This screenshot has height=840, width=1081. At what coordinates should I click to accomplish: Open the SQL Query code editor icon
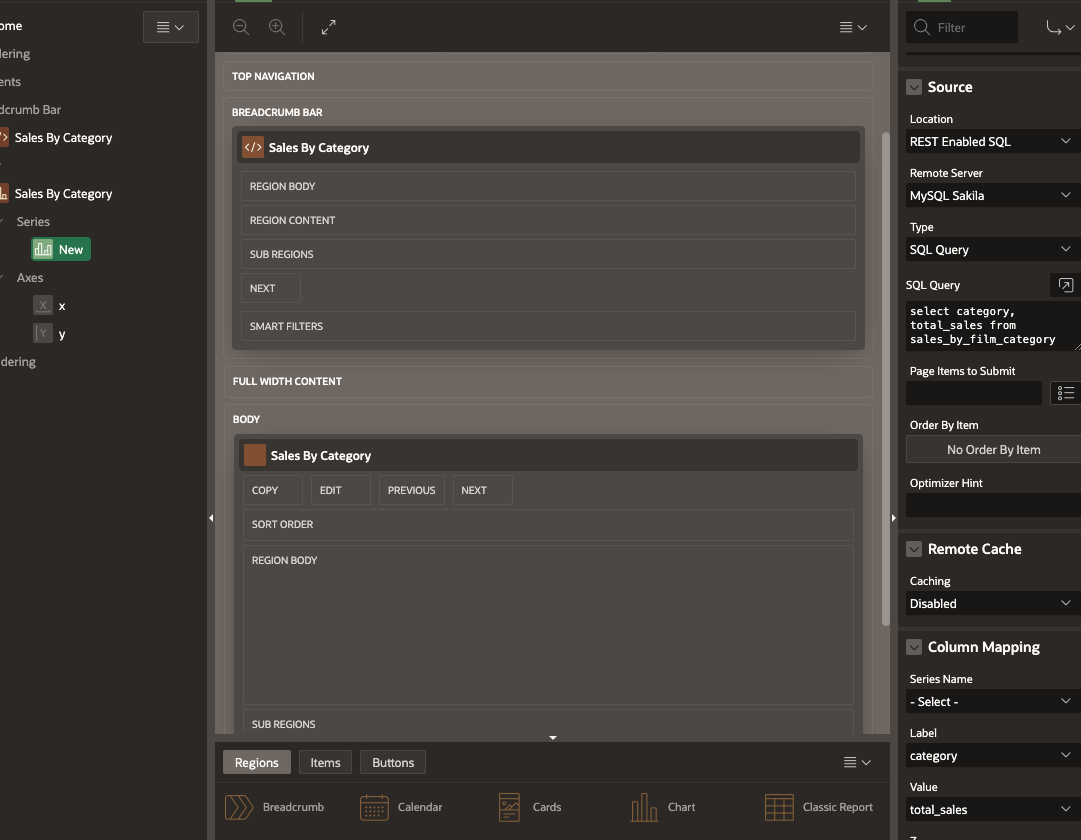pos(1065,285)
